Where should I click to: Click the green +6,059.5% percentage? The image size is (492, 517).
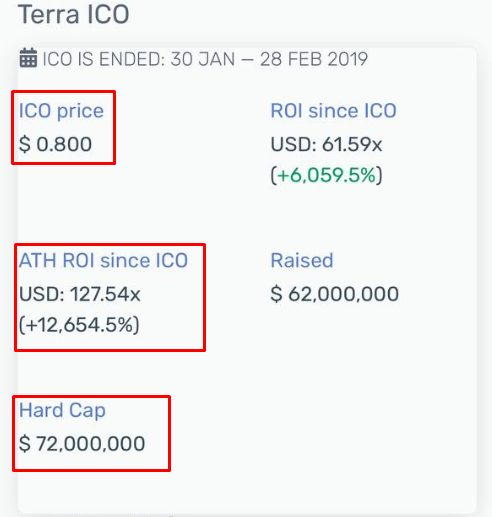click(x=327, y=175)
